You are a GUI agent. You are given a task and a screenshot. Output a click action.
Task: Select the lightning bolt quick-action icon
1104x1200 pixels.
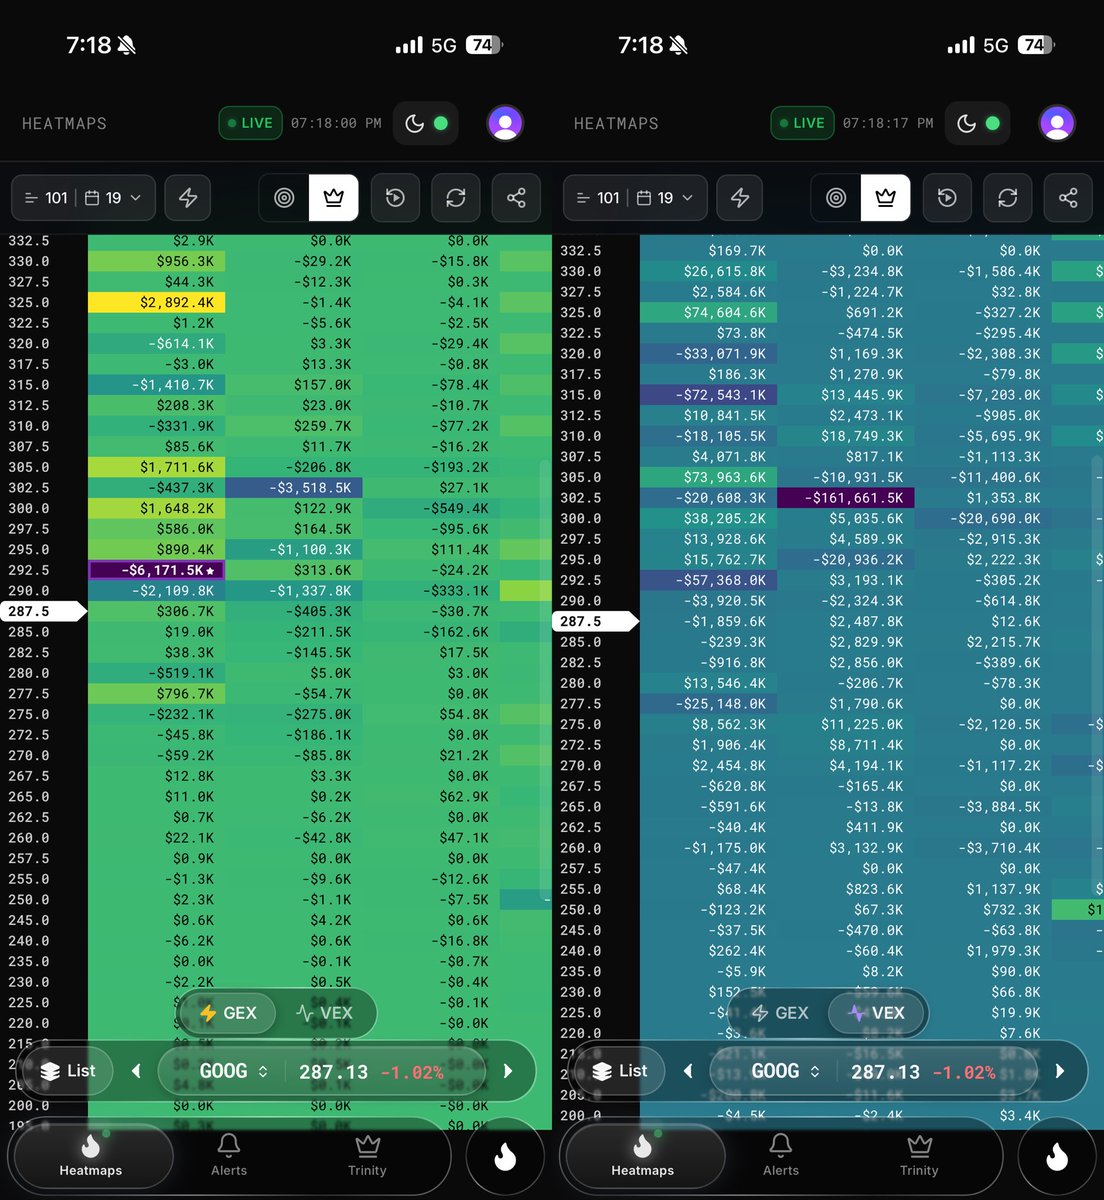point(187,197)
